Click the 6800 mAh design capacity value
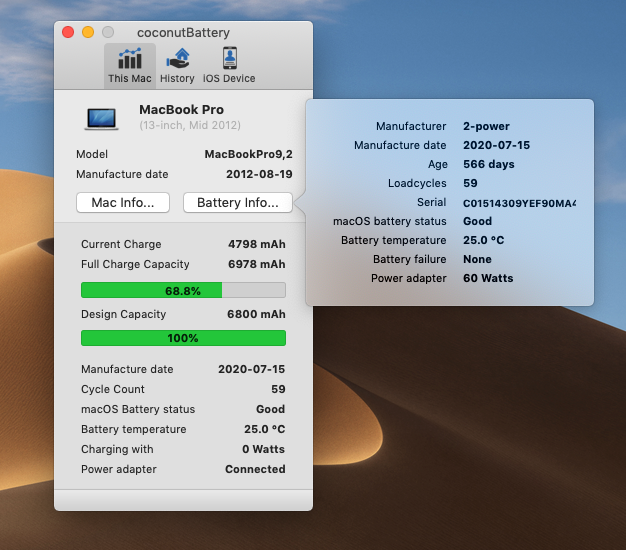The height and width of the screenshot is (550, 626). click(256, 314)
